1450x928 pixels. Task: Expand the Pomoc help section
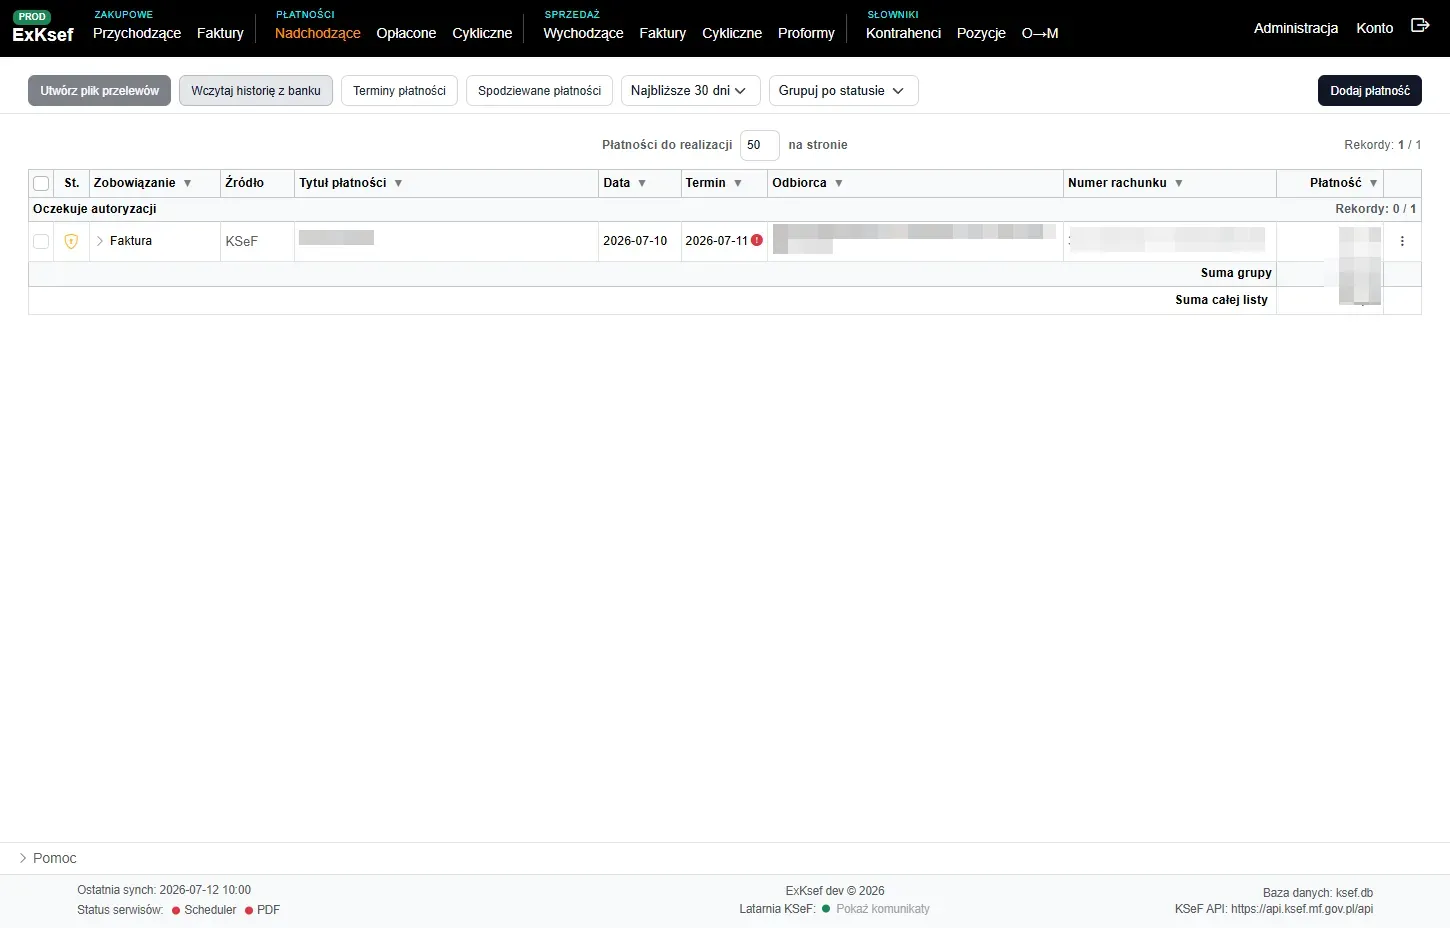click(48, 858)
